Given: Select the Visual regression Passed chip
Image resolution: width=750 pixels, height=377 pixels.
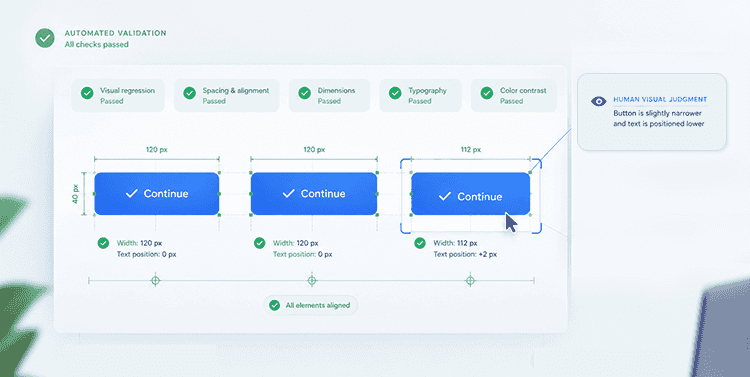Looking at the screenshot, I should tap(118, 95).
